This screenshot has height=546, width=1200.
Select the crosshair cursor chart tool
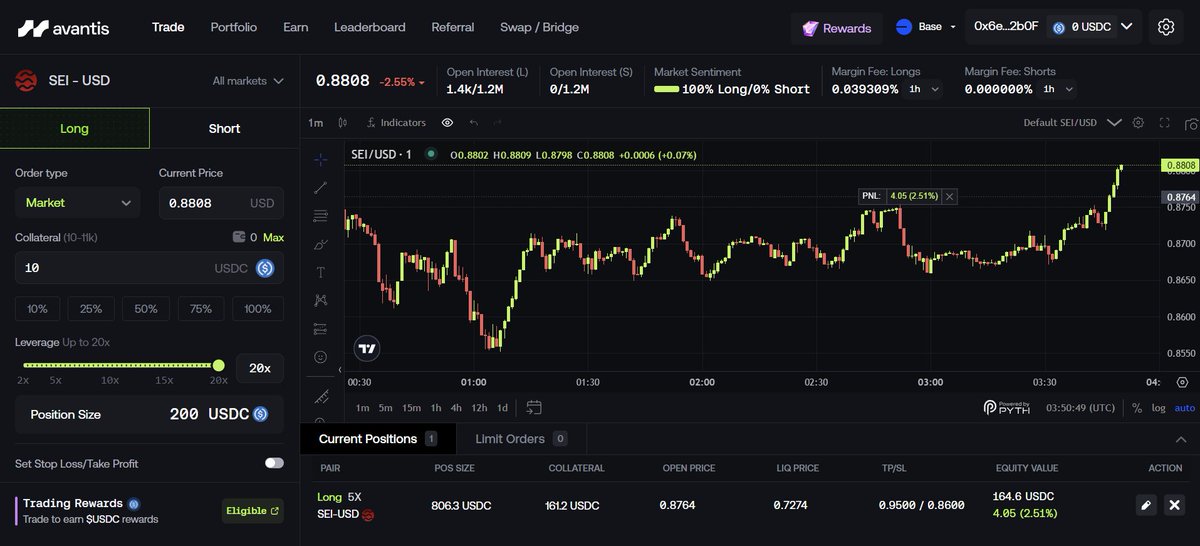[320, 159]
